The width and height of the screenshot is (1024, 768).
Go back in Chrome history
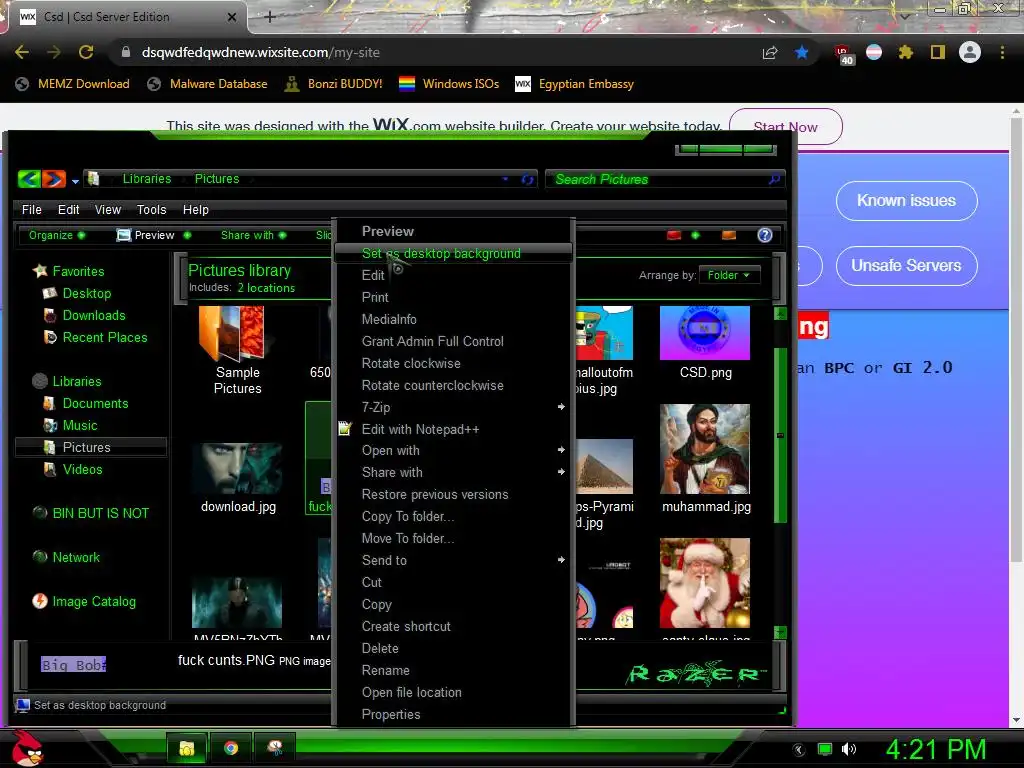[x=22, y=52]
